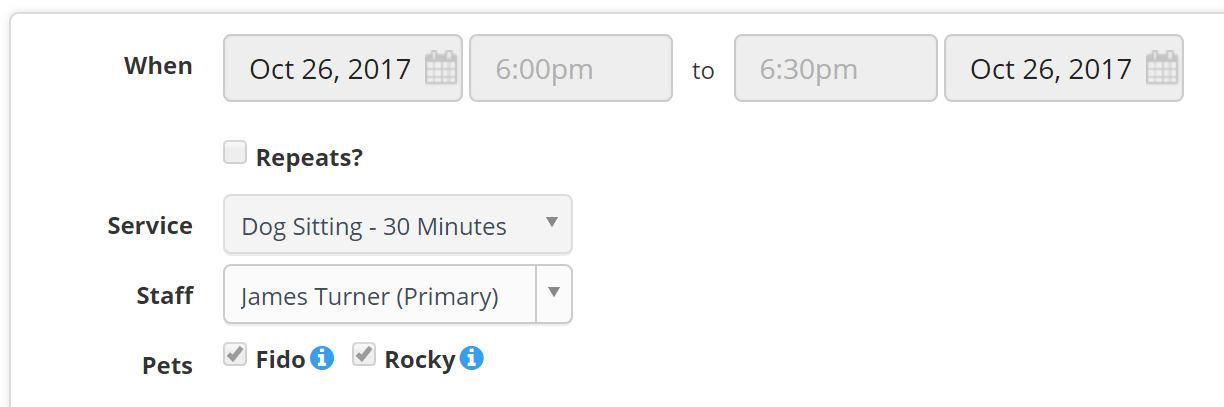Show Rocky's pet info icon
Screen dimensions: 1224x407
pyautogui.click(x=472, y=358)
